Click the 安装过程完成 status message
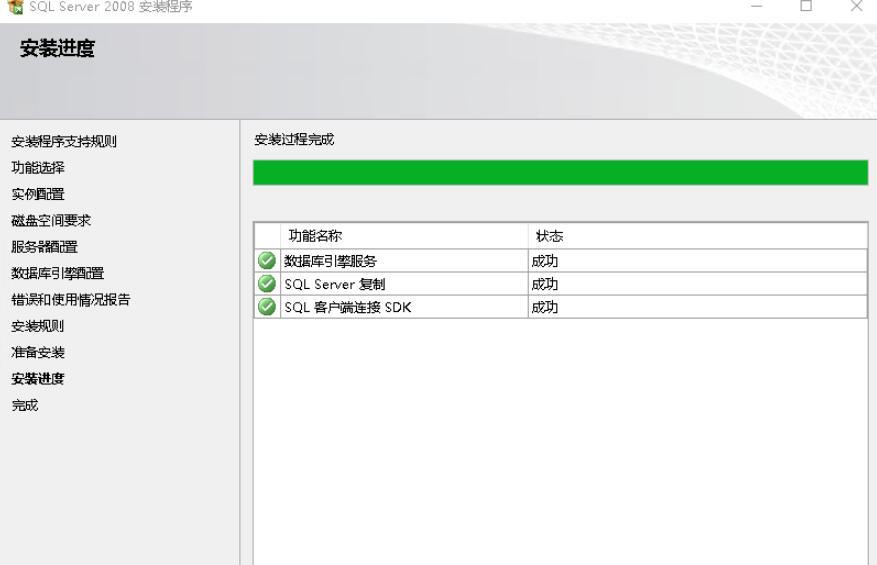Viewport: 877px width, 565px height. tap(294, 139)
